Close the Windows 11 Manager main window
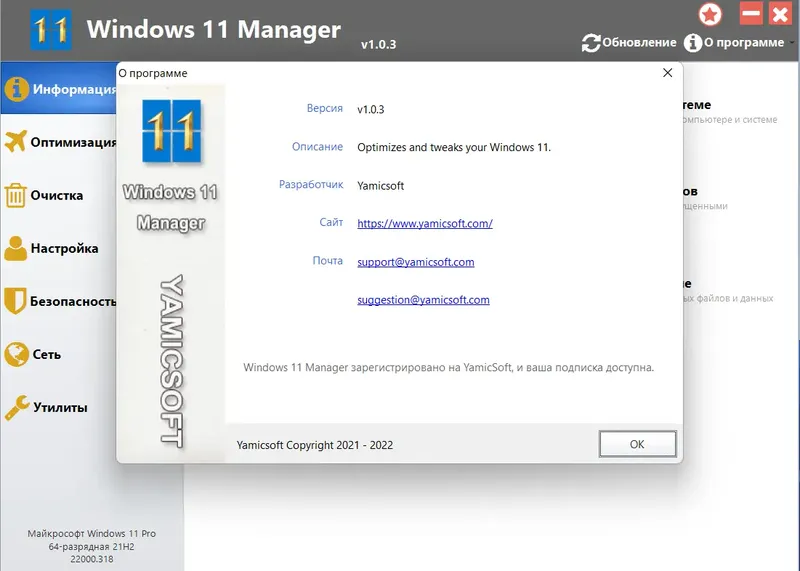Viewport: 800px width, 571px height. coord(780,14)
